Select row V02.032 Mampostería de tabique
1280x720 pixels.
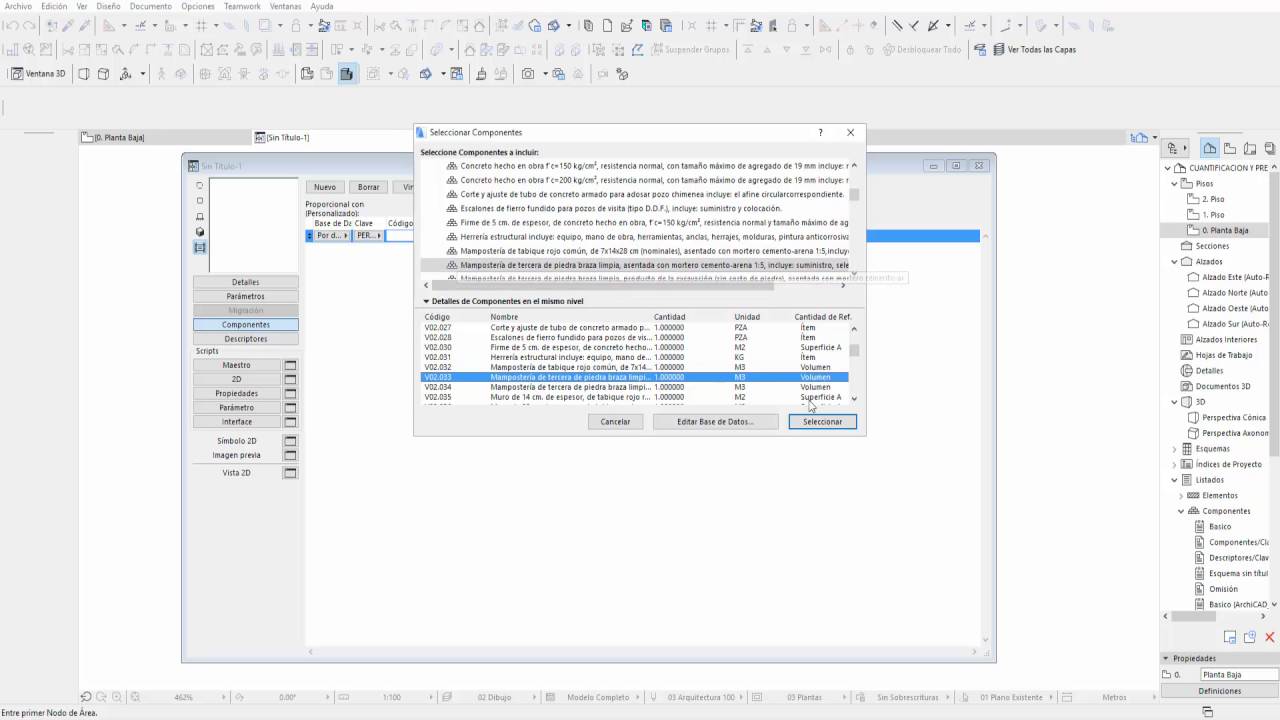(634, 367)
